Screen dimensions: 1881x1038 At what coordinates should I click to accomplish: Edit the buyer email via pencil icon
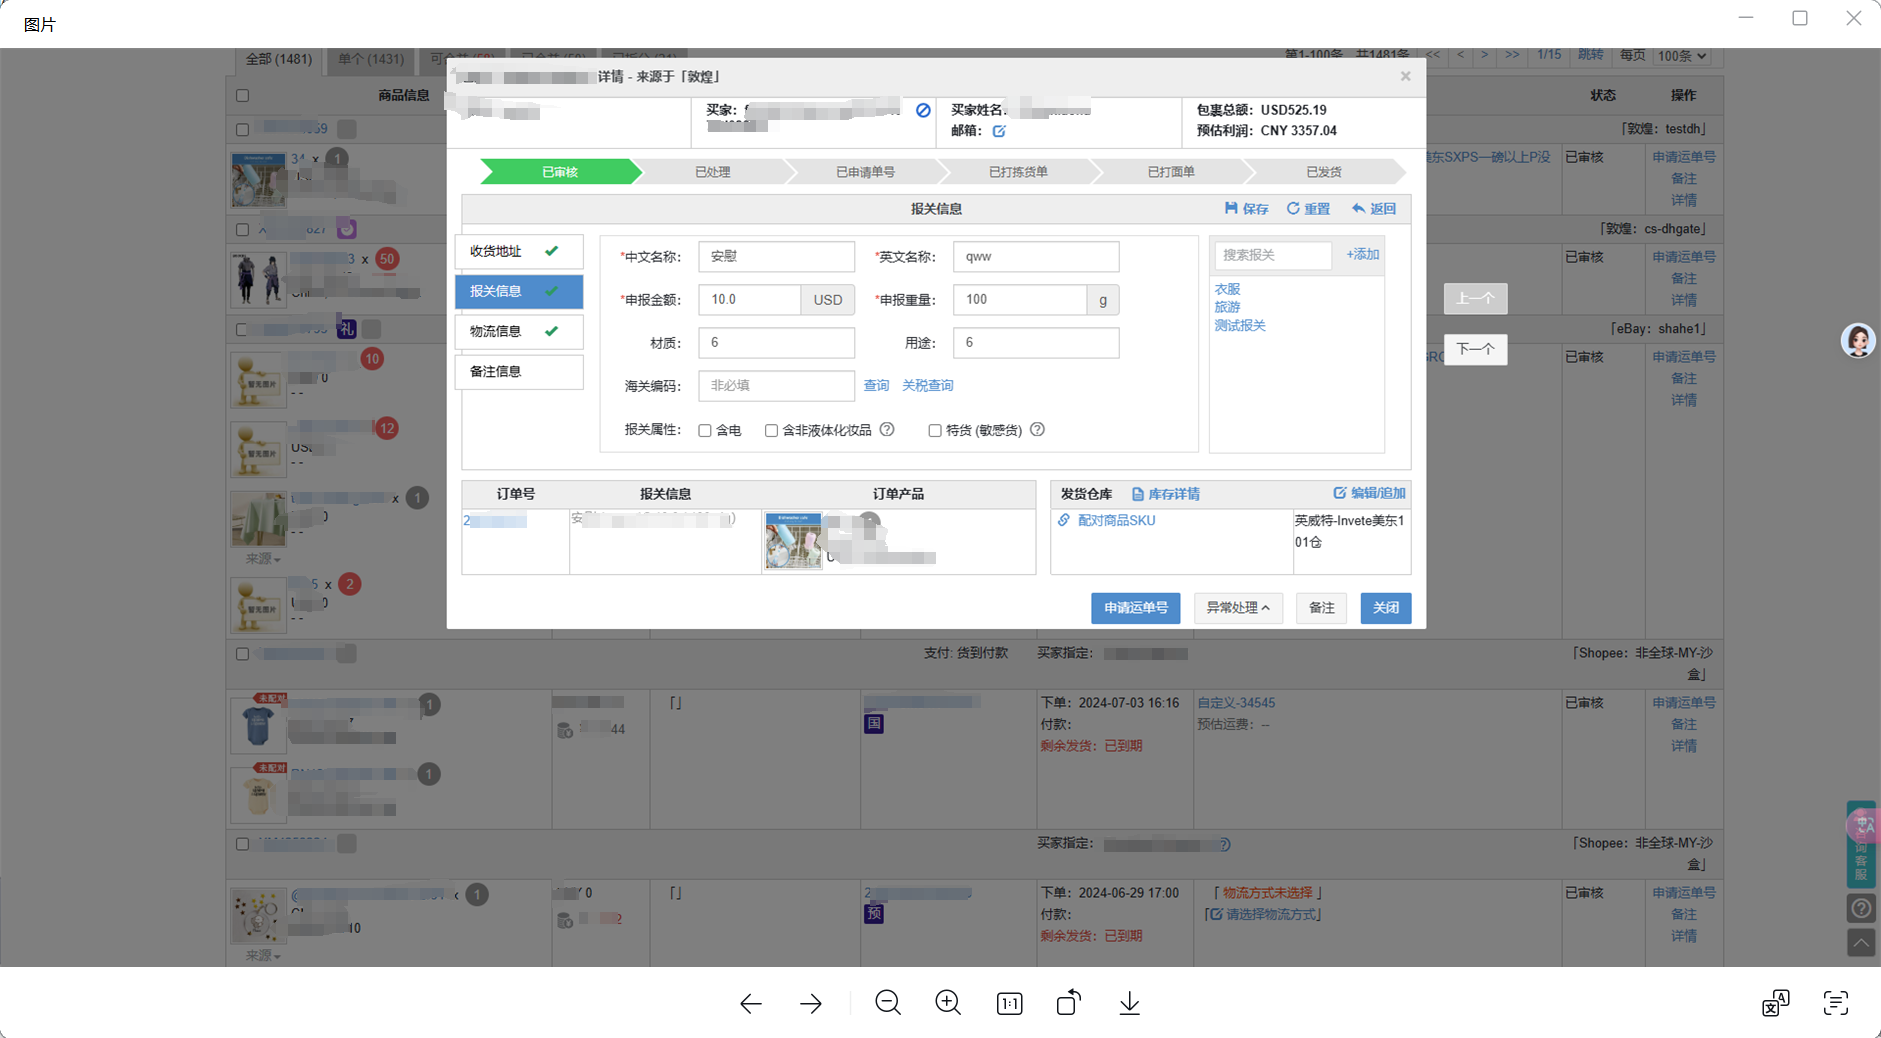click(x=999, y=131)
